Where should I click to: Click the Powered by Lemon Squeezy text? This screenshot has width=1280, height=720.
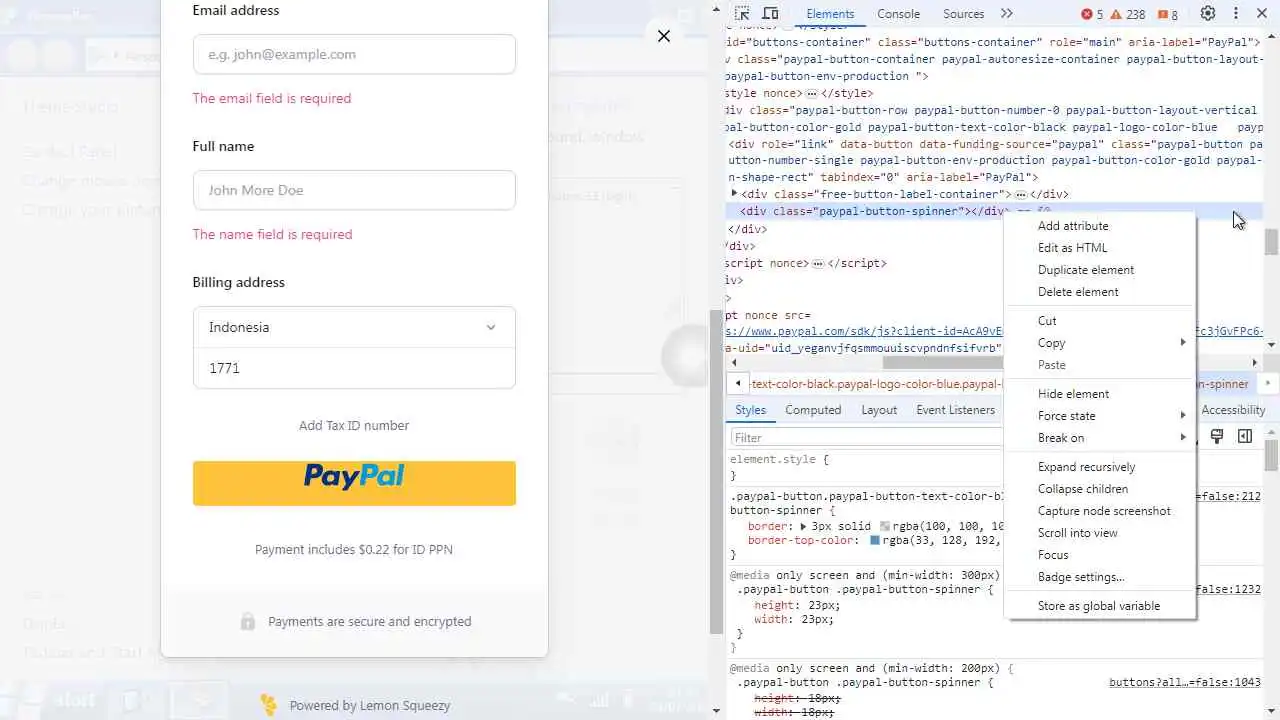370,705
